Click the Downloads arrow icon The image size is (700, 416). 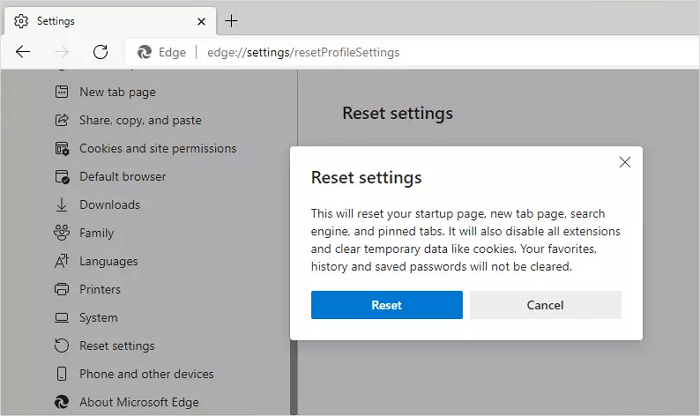click(x=60, y=205)
